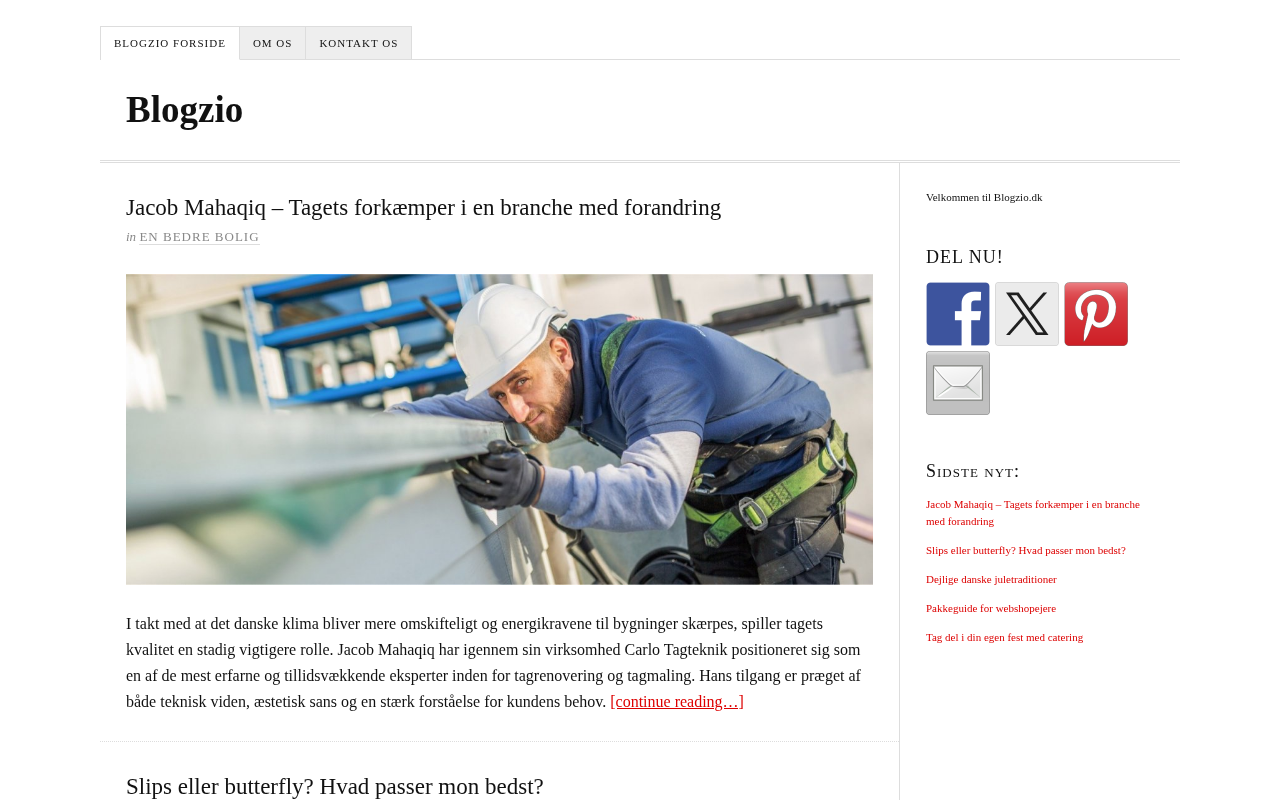Open the Kontakt Os tab
The height and width of the screenshot is (800, 1280).
tap(359, 43)
